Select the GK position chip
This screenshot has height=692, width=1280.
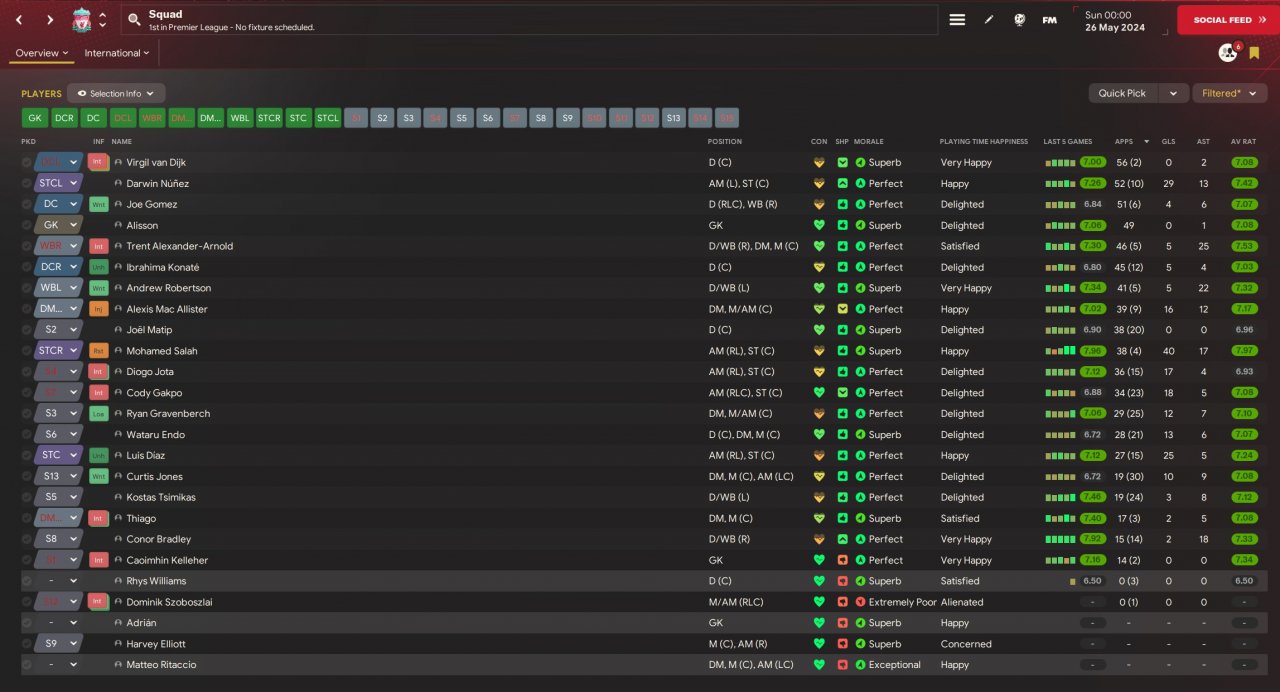35,118
